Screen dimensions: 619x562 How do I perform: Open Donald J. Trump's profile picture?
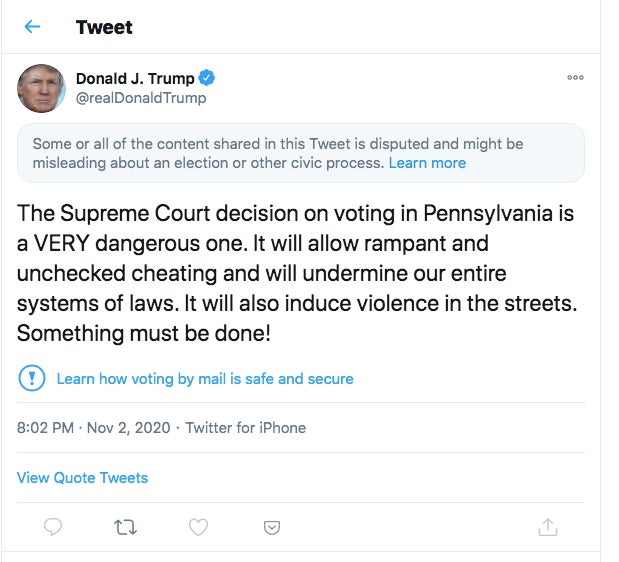click(41, 89)
